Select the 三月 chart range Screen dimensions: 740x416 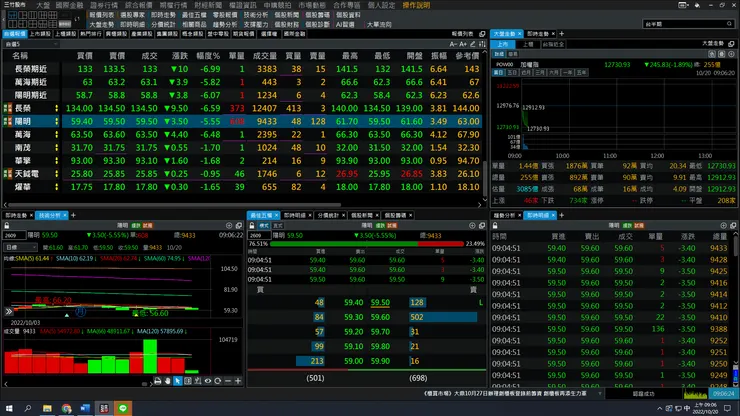tap(540, 73)
